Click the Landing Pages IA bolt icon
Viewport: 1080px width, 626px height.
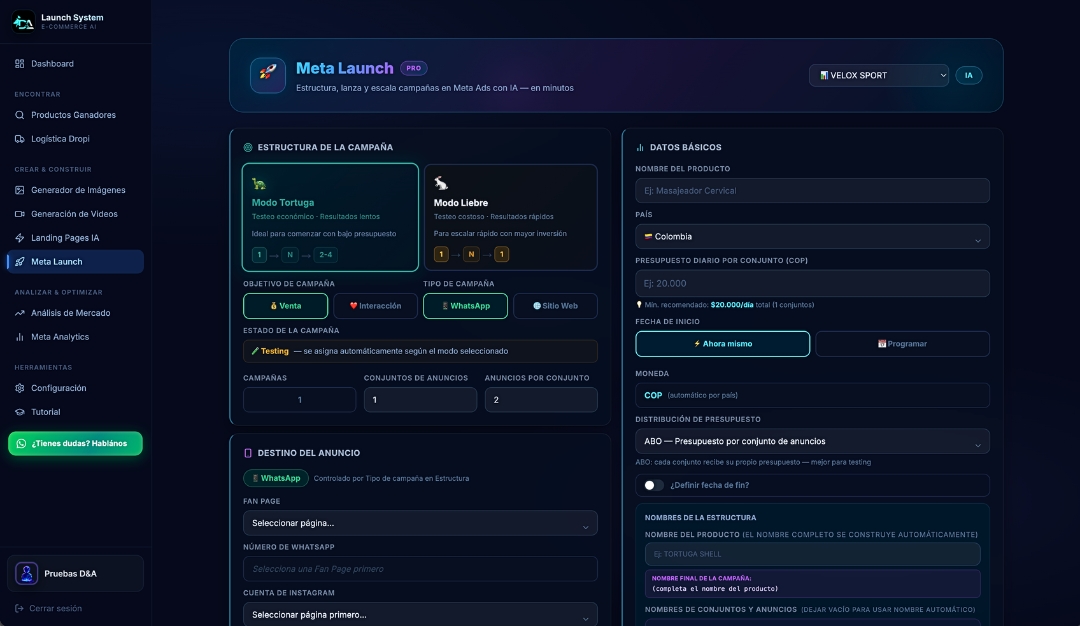coord(19,238)
